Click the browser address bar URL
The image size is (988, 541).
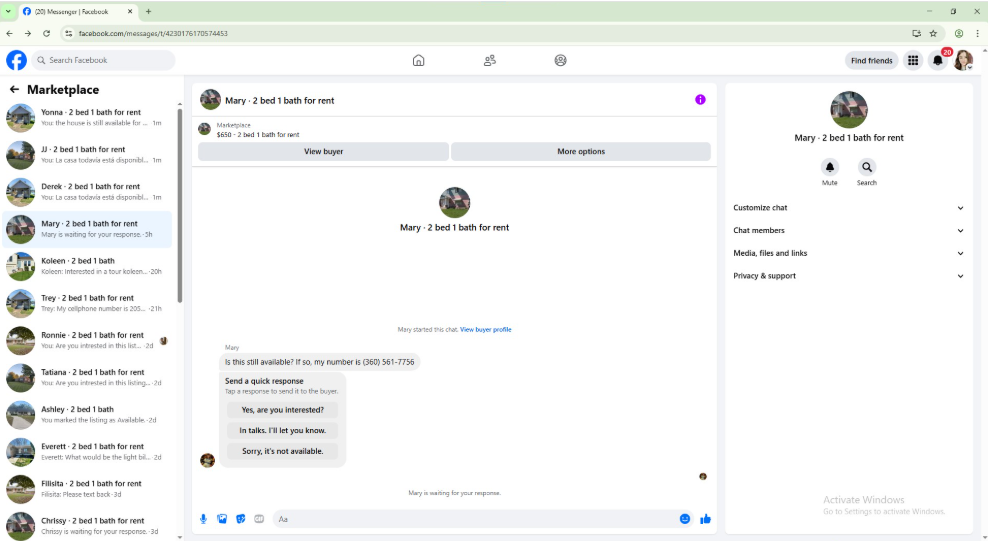pos(153,33)
